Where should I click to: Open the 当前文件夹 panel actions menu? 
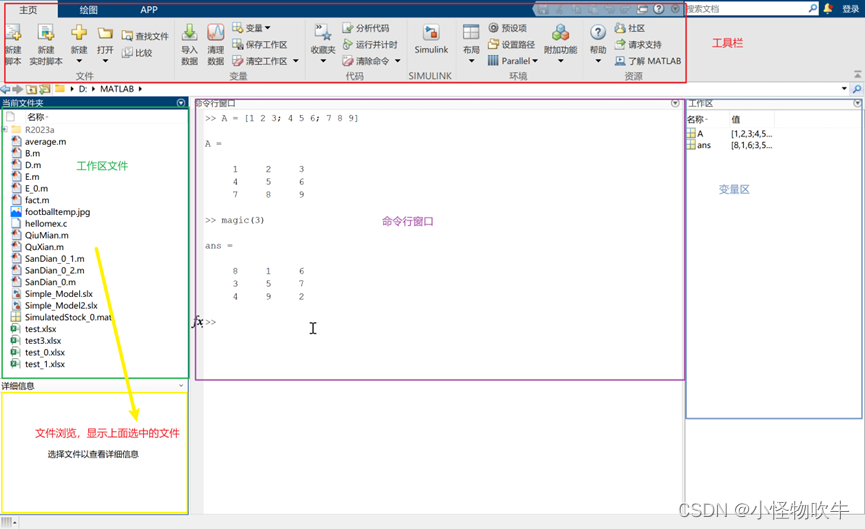[x=181, y=103]
